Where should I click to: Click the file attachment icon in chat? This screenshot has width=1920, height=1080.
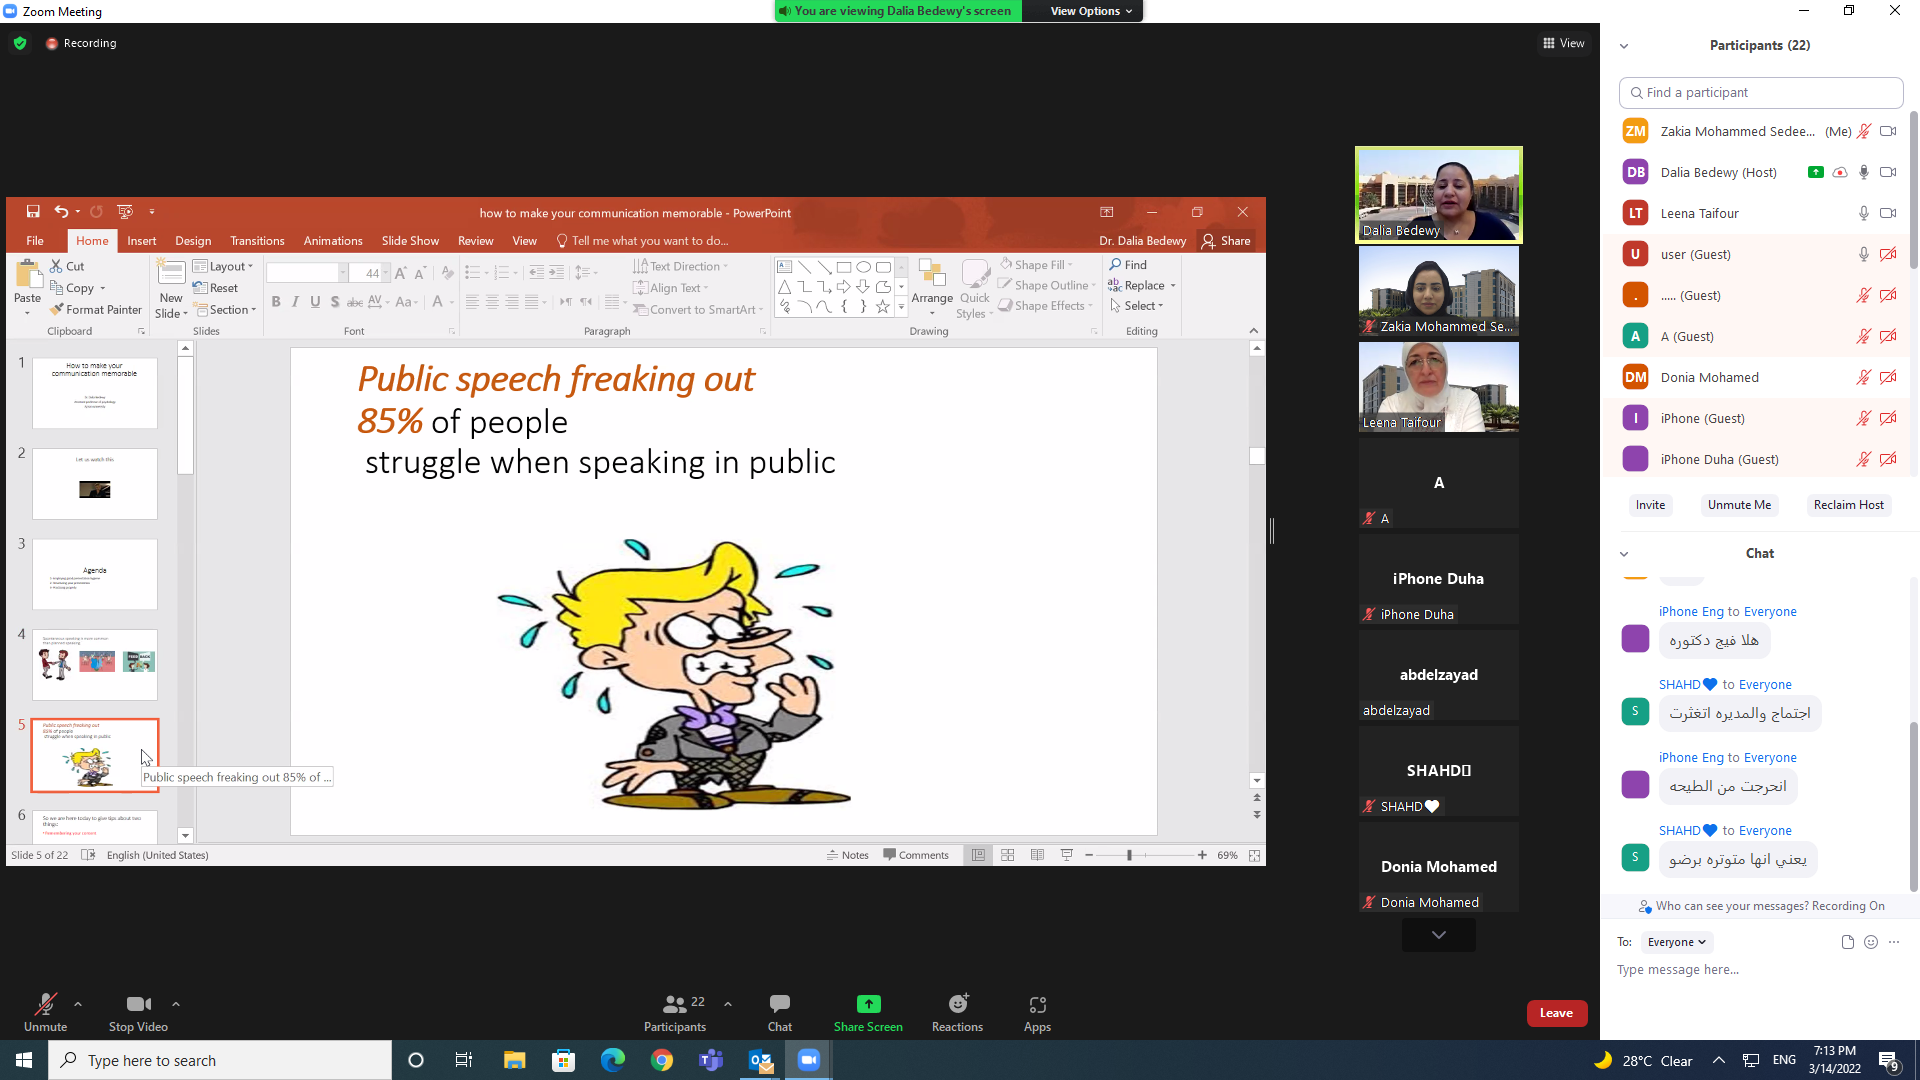(x=1847, y=942)
